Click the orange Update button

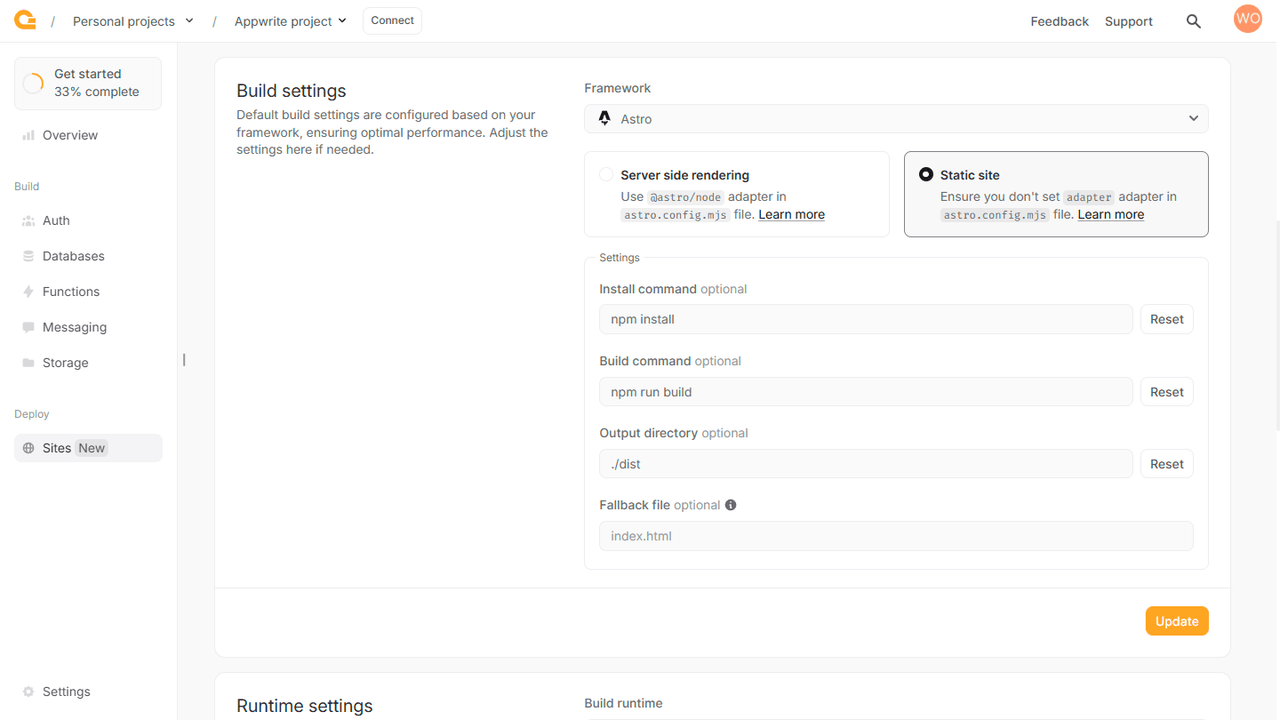[x=1176, y=621]
